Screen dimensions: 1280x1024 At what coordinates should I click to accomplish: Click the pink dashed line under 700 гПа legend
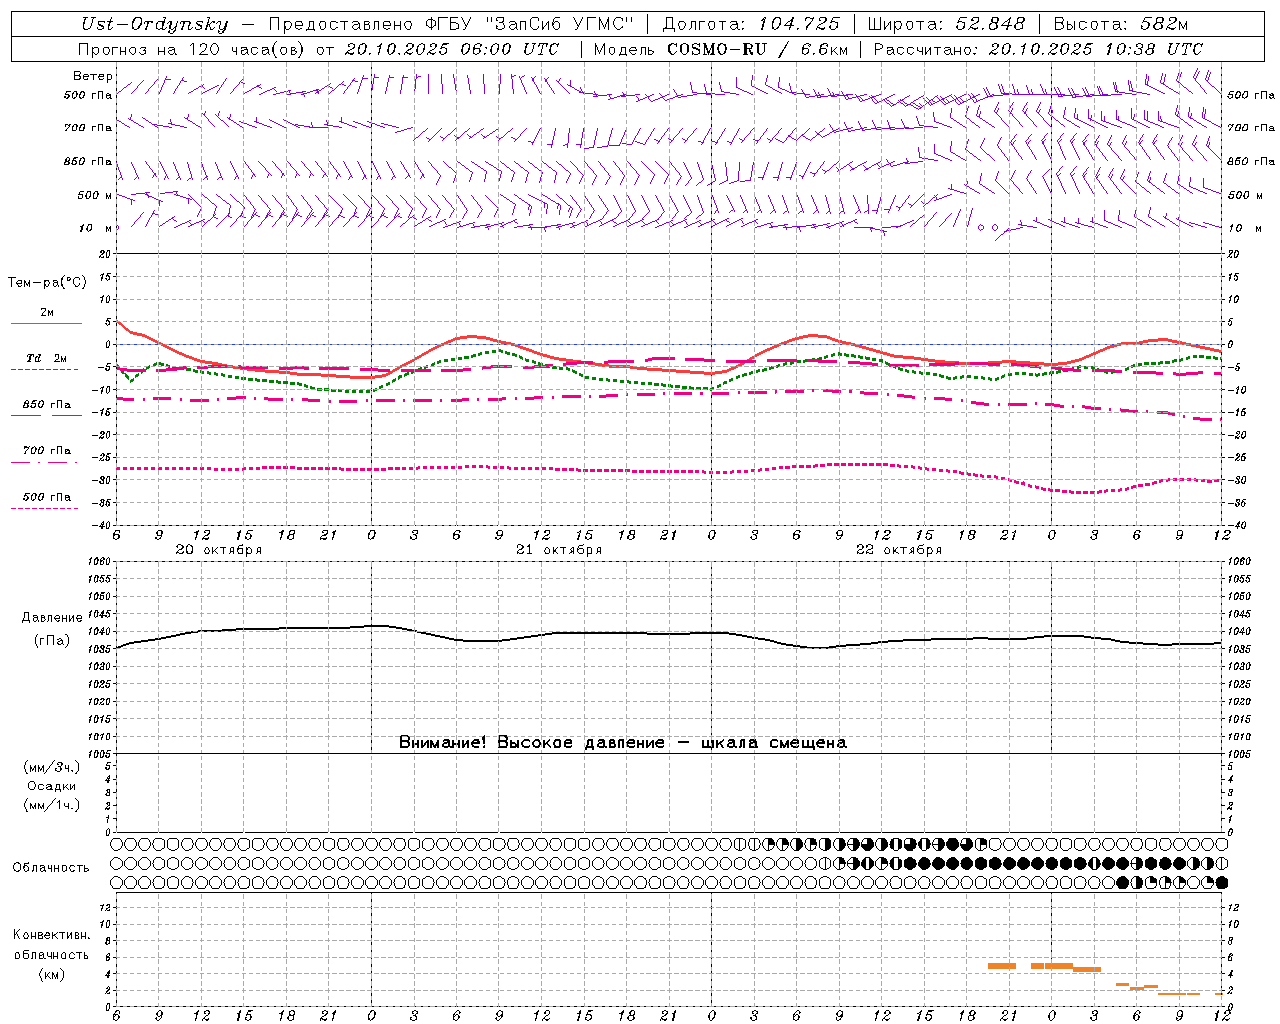[x=45, y=463]
